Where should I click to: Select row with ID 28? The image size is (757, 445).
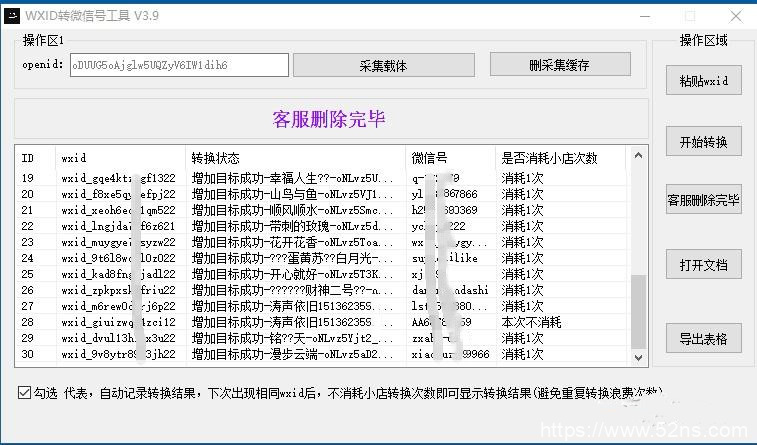321,322
